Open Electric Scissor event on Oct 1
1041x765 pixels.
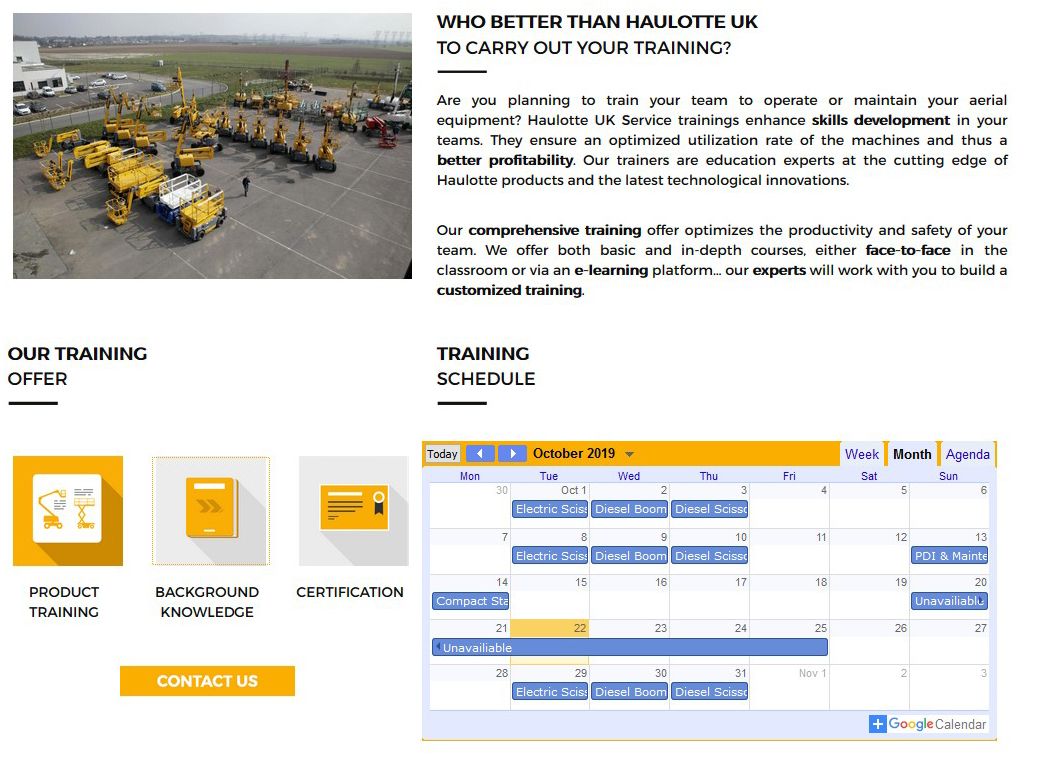[550, 509]
